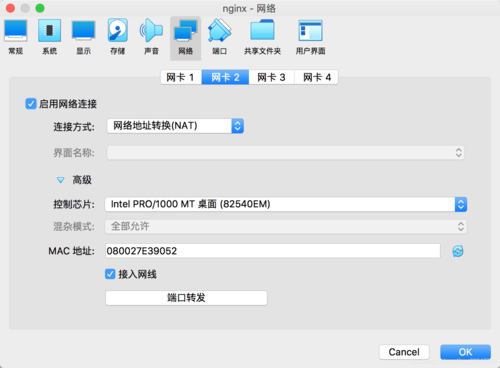Open the 存储 storage settings icon
Viewport: 500px width, 368px height.
coord(117,37)
